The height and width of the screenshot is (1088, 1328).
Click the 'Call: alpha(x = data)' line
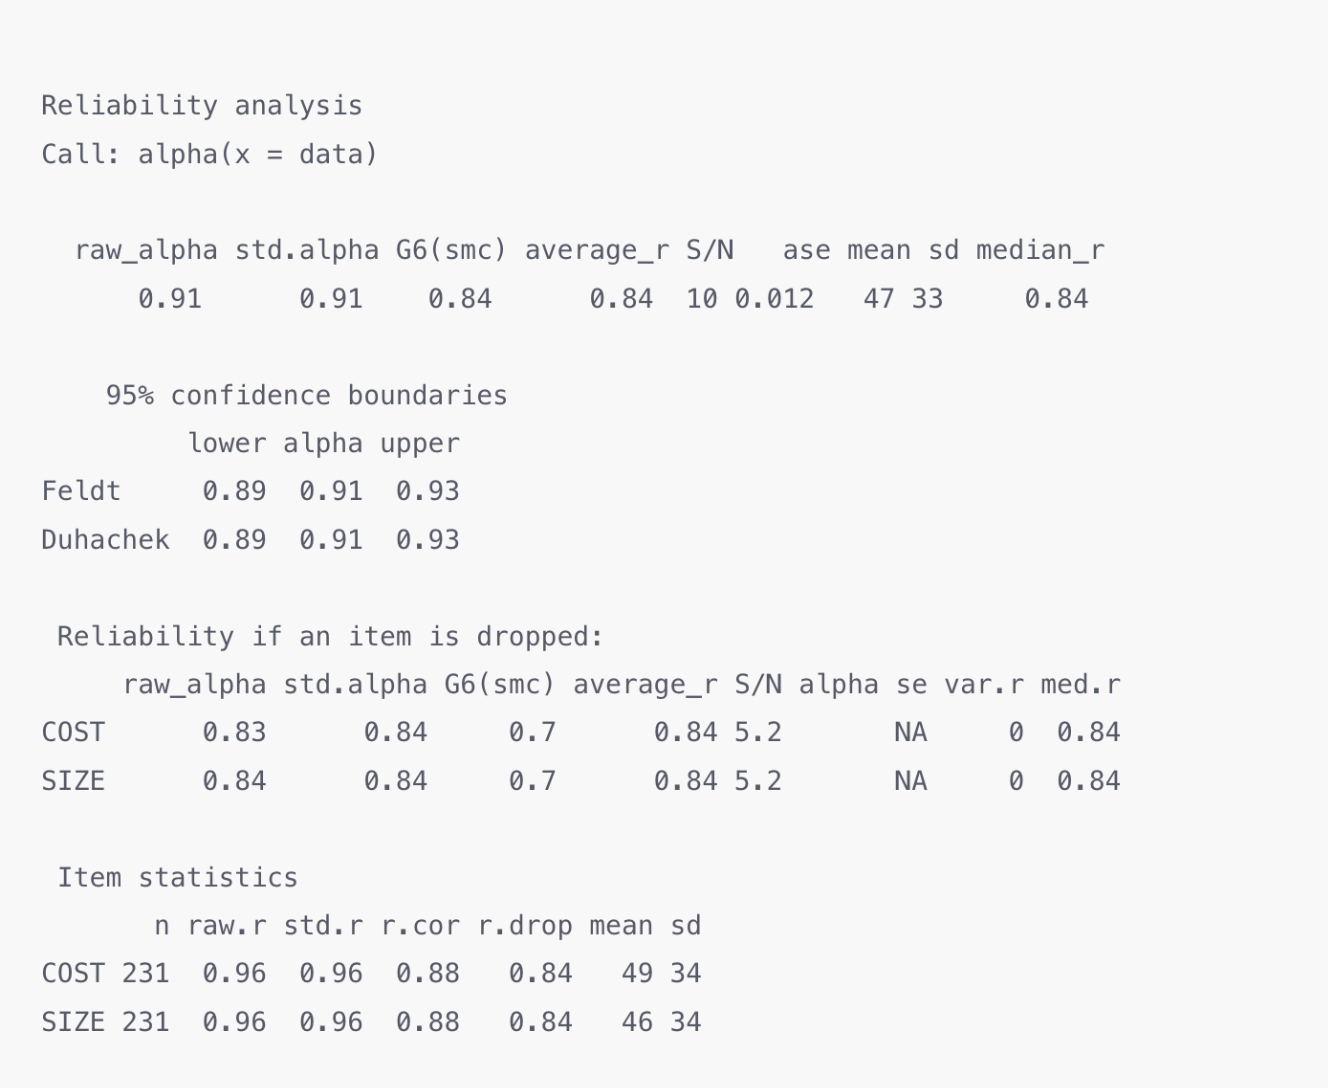click(210, 154)
